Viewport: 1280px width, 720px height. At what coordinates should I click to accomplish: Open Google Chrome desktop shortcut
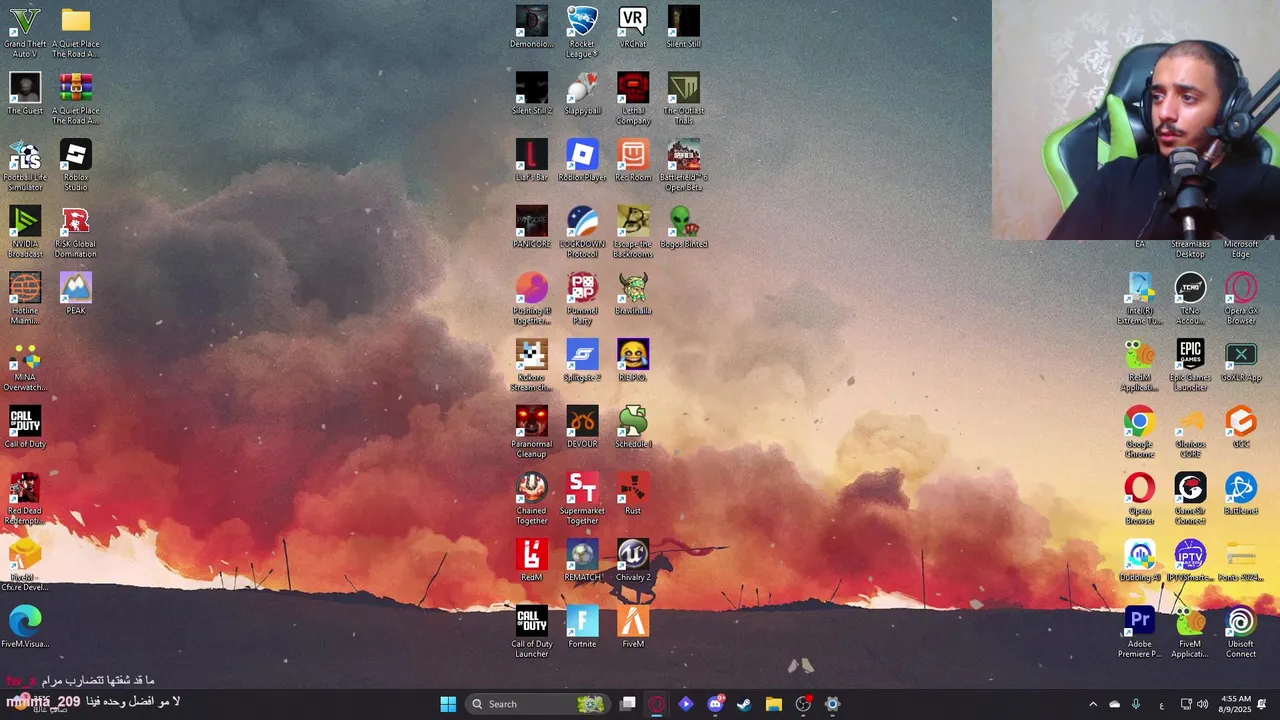[x=1139, y=431]
